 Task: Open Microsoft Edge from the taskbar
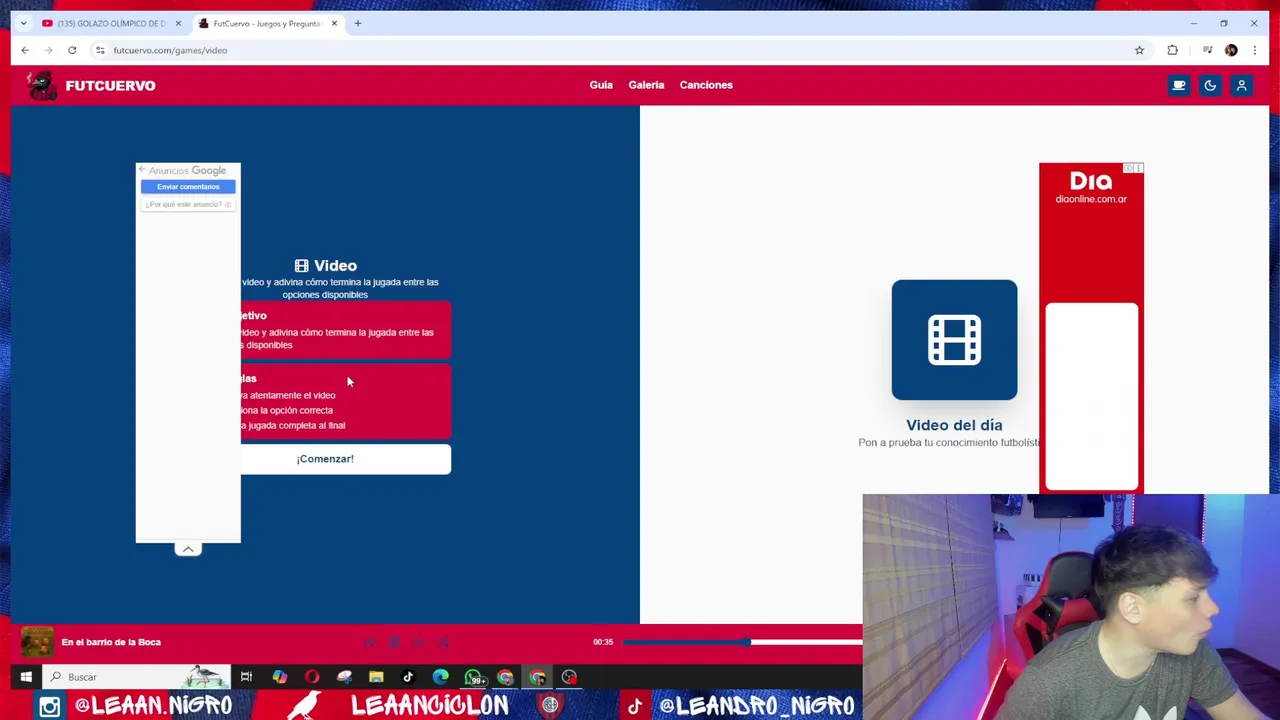[x=440, y=677]
